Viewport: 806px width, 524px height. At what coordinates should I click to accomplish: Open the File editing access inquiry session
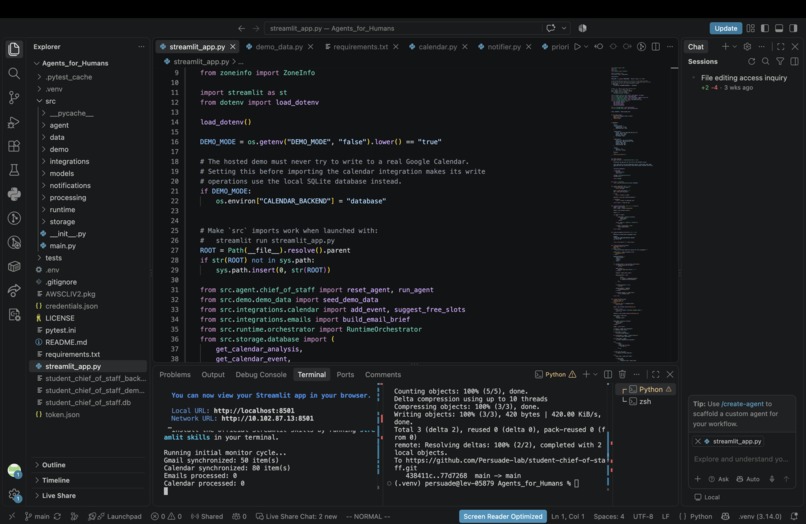(743, 82)
